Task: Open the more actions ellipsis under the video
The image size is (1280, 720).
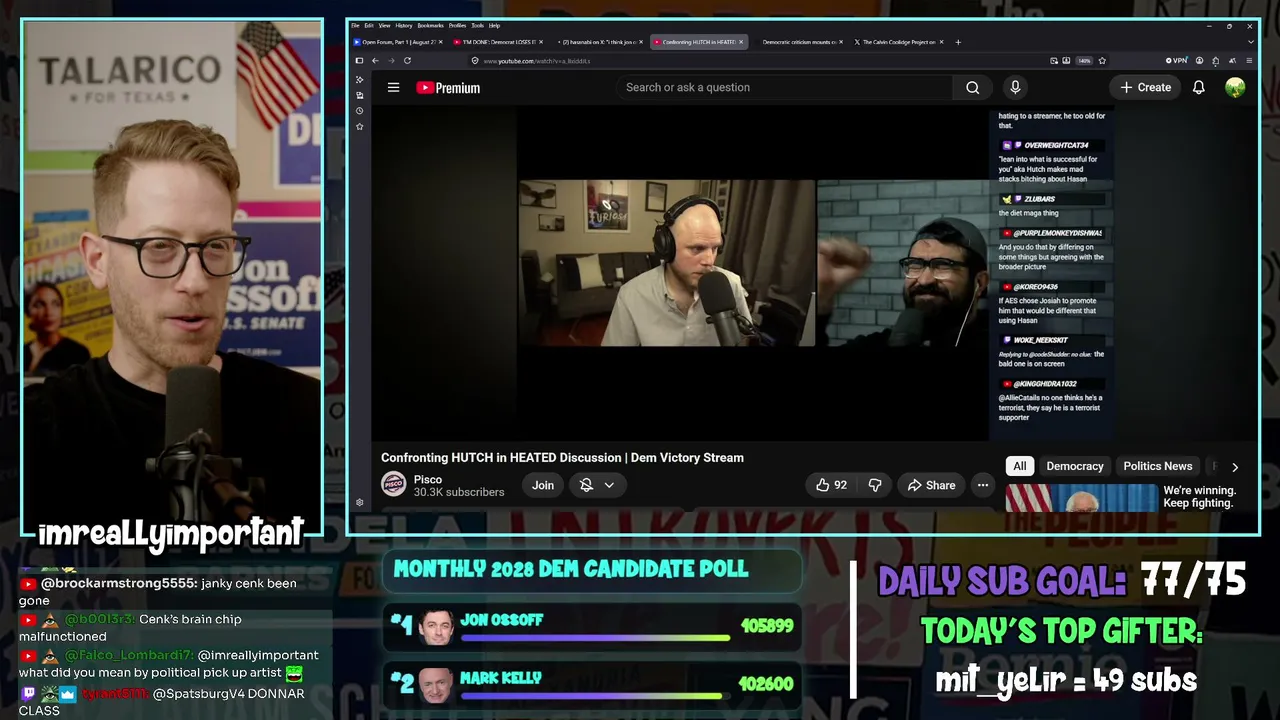Action: point(983,485)
